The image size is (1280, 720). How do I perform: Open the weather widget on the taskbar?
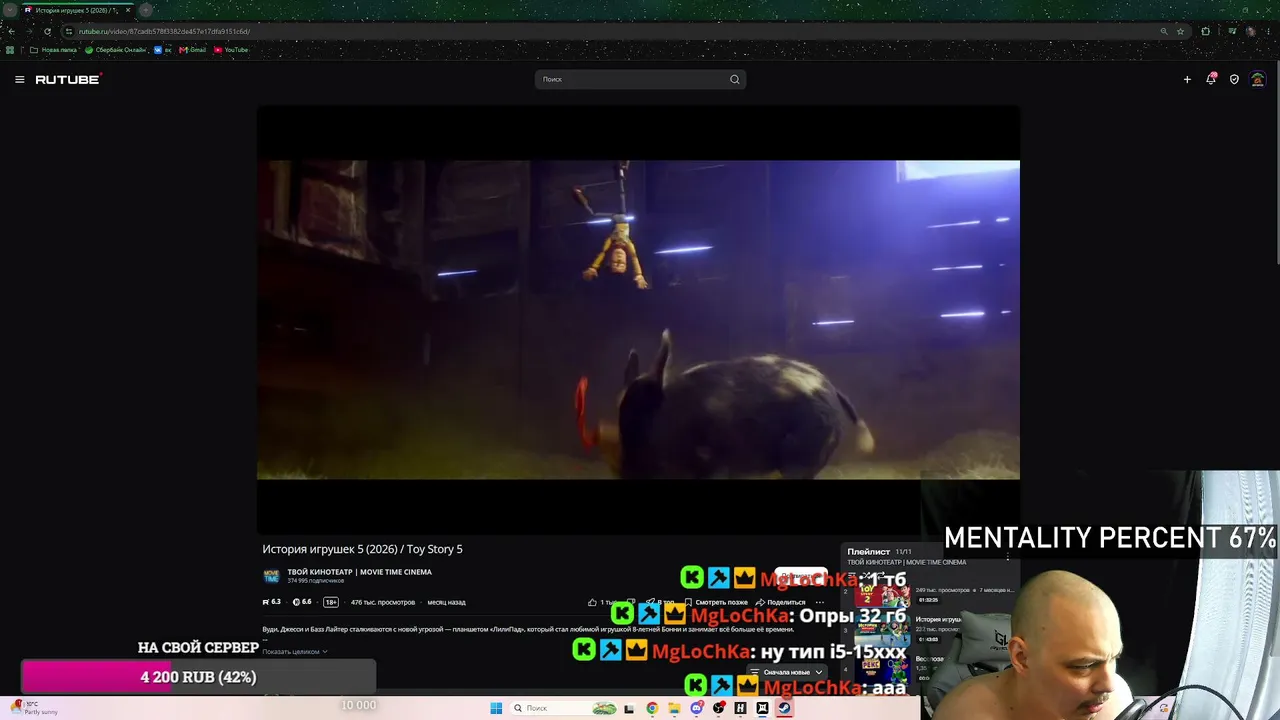click(32, 708)
